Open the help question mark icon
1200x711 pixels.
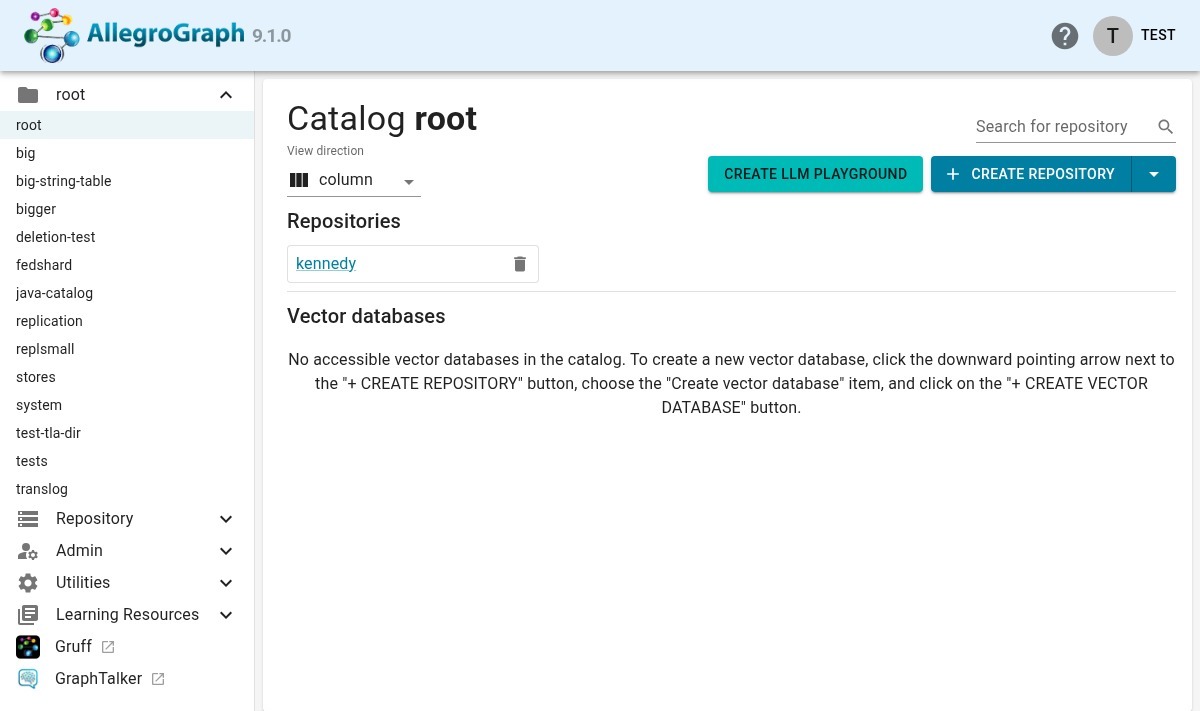pos(1065,36)
